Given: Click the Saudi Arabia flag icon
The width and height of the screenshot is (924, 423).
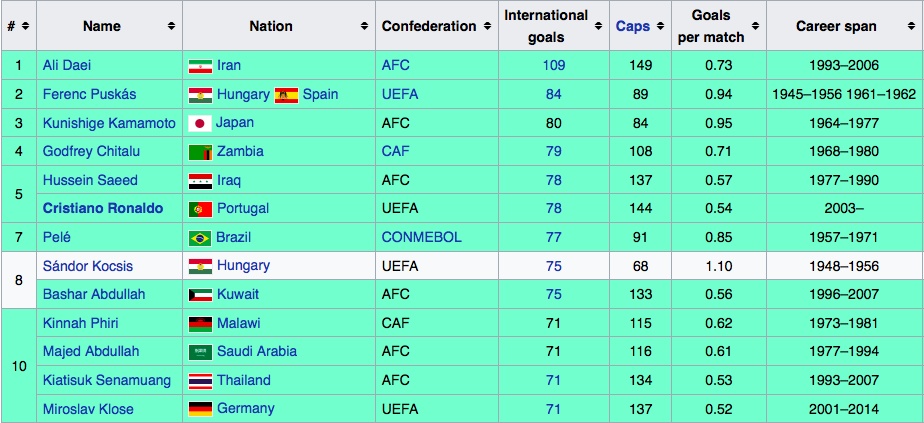Looking at the screenshot, I should [x=200, y=352].
